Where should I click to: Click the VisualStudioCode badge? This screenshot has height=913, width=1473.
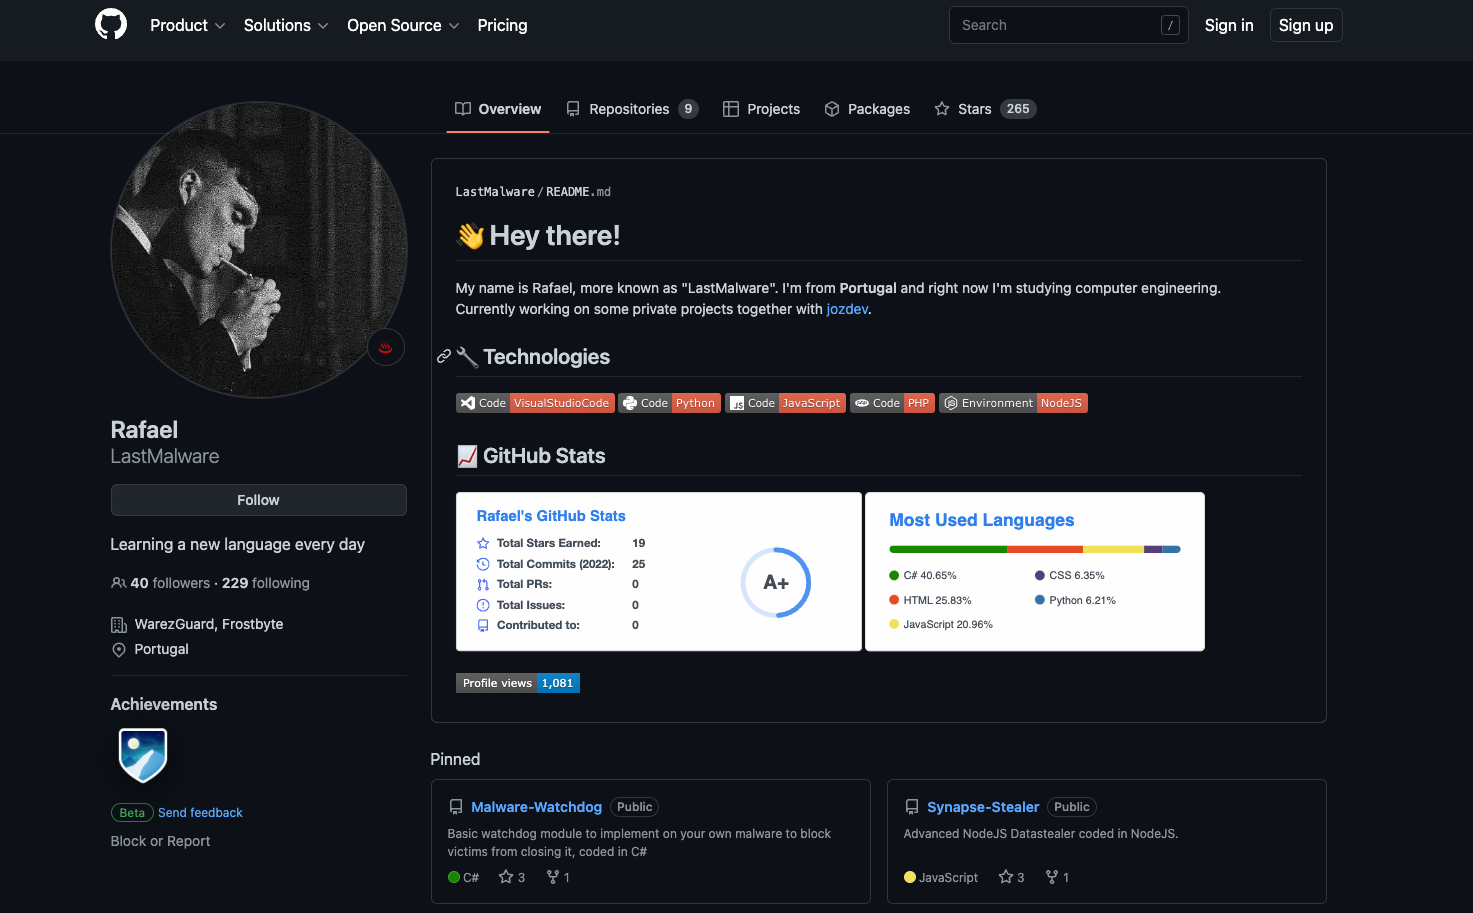[535, 403]
